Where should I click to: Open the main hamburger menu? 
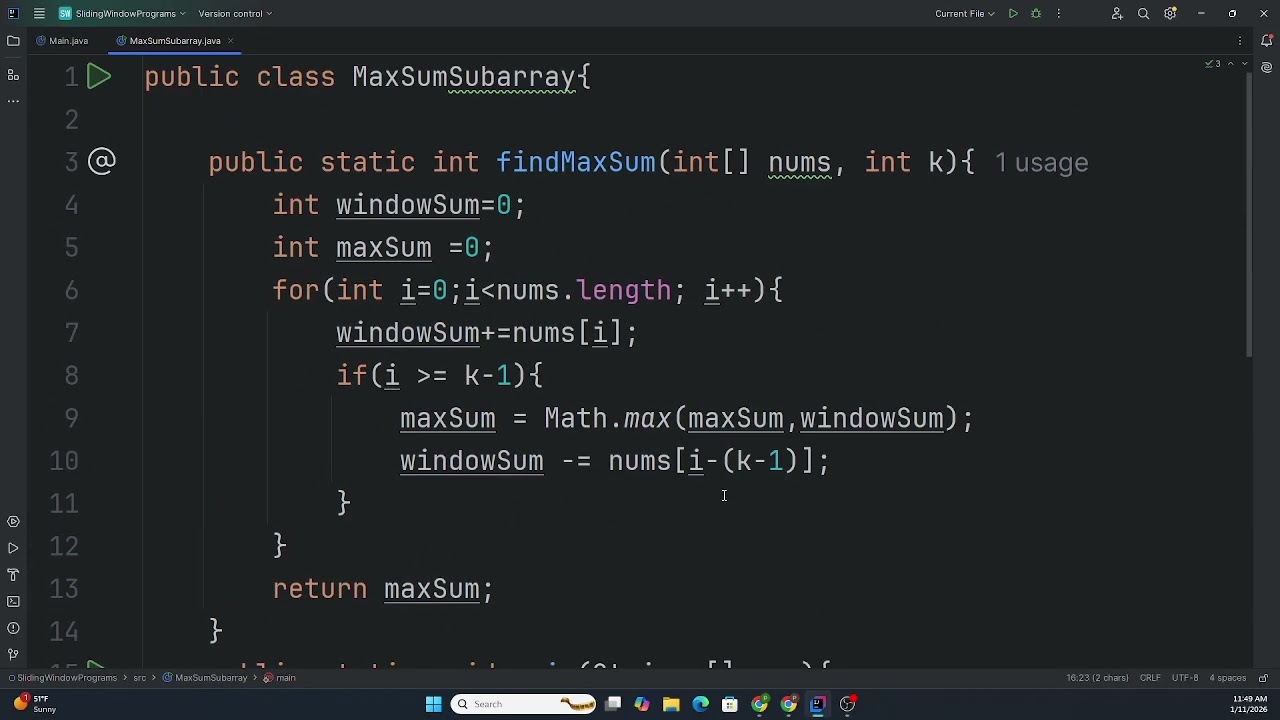pos(39,14)
